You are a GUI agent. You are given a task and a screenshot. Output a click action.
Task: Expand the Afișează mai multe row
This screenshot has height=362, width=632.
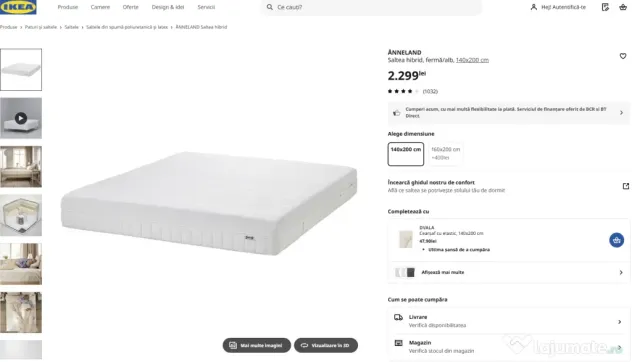click(509, 273)
